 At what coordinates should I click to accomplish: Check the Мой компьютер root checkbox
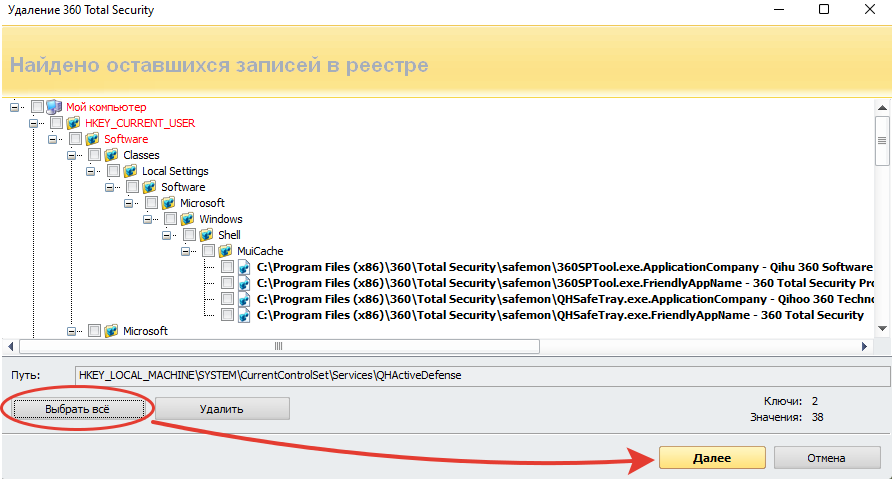38,107
